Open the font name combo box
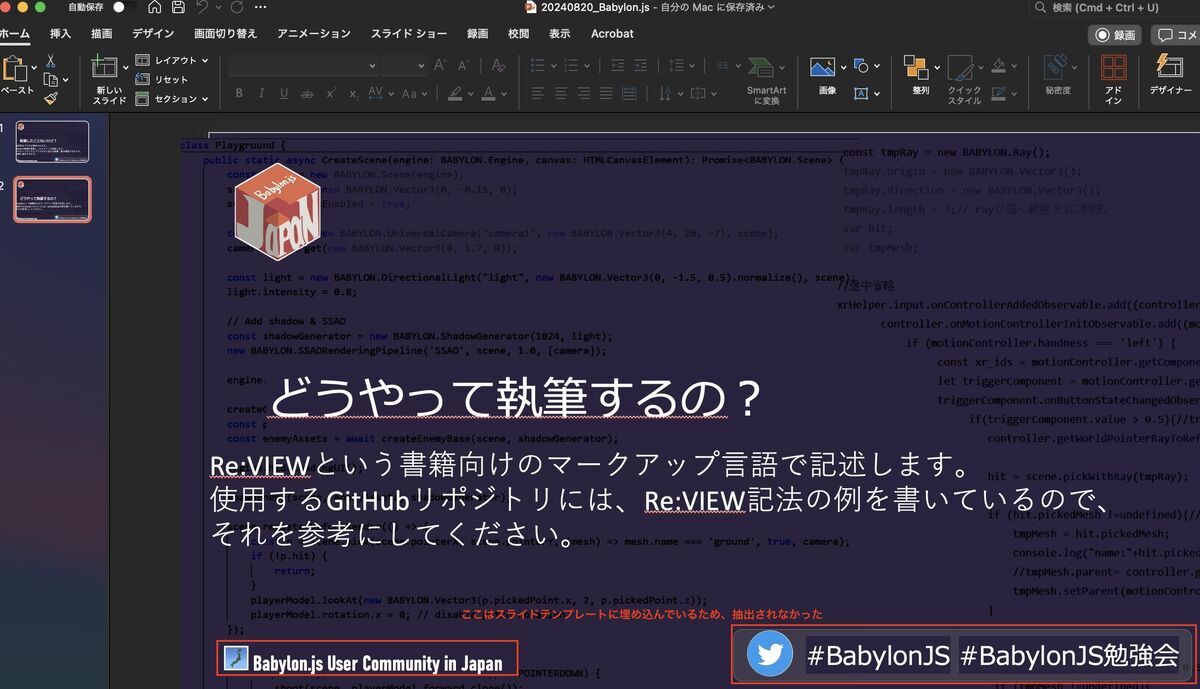1200x689 pixels. [303, 65]
